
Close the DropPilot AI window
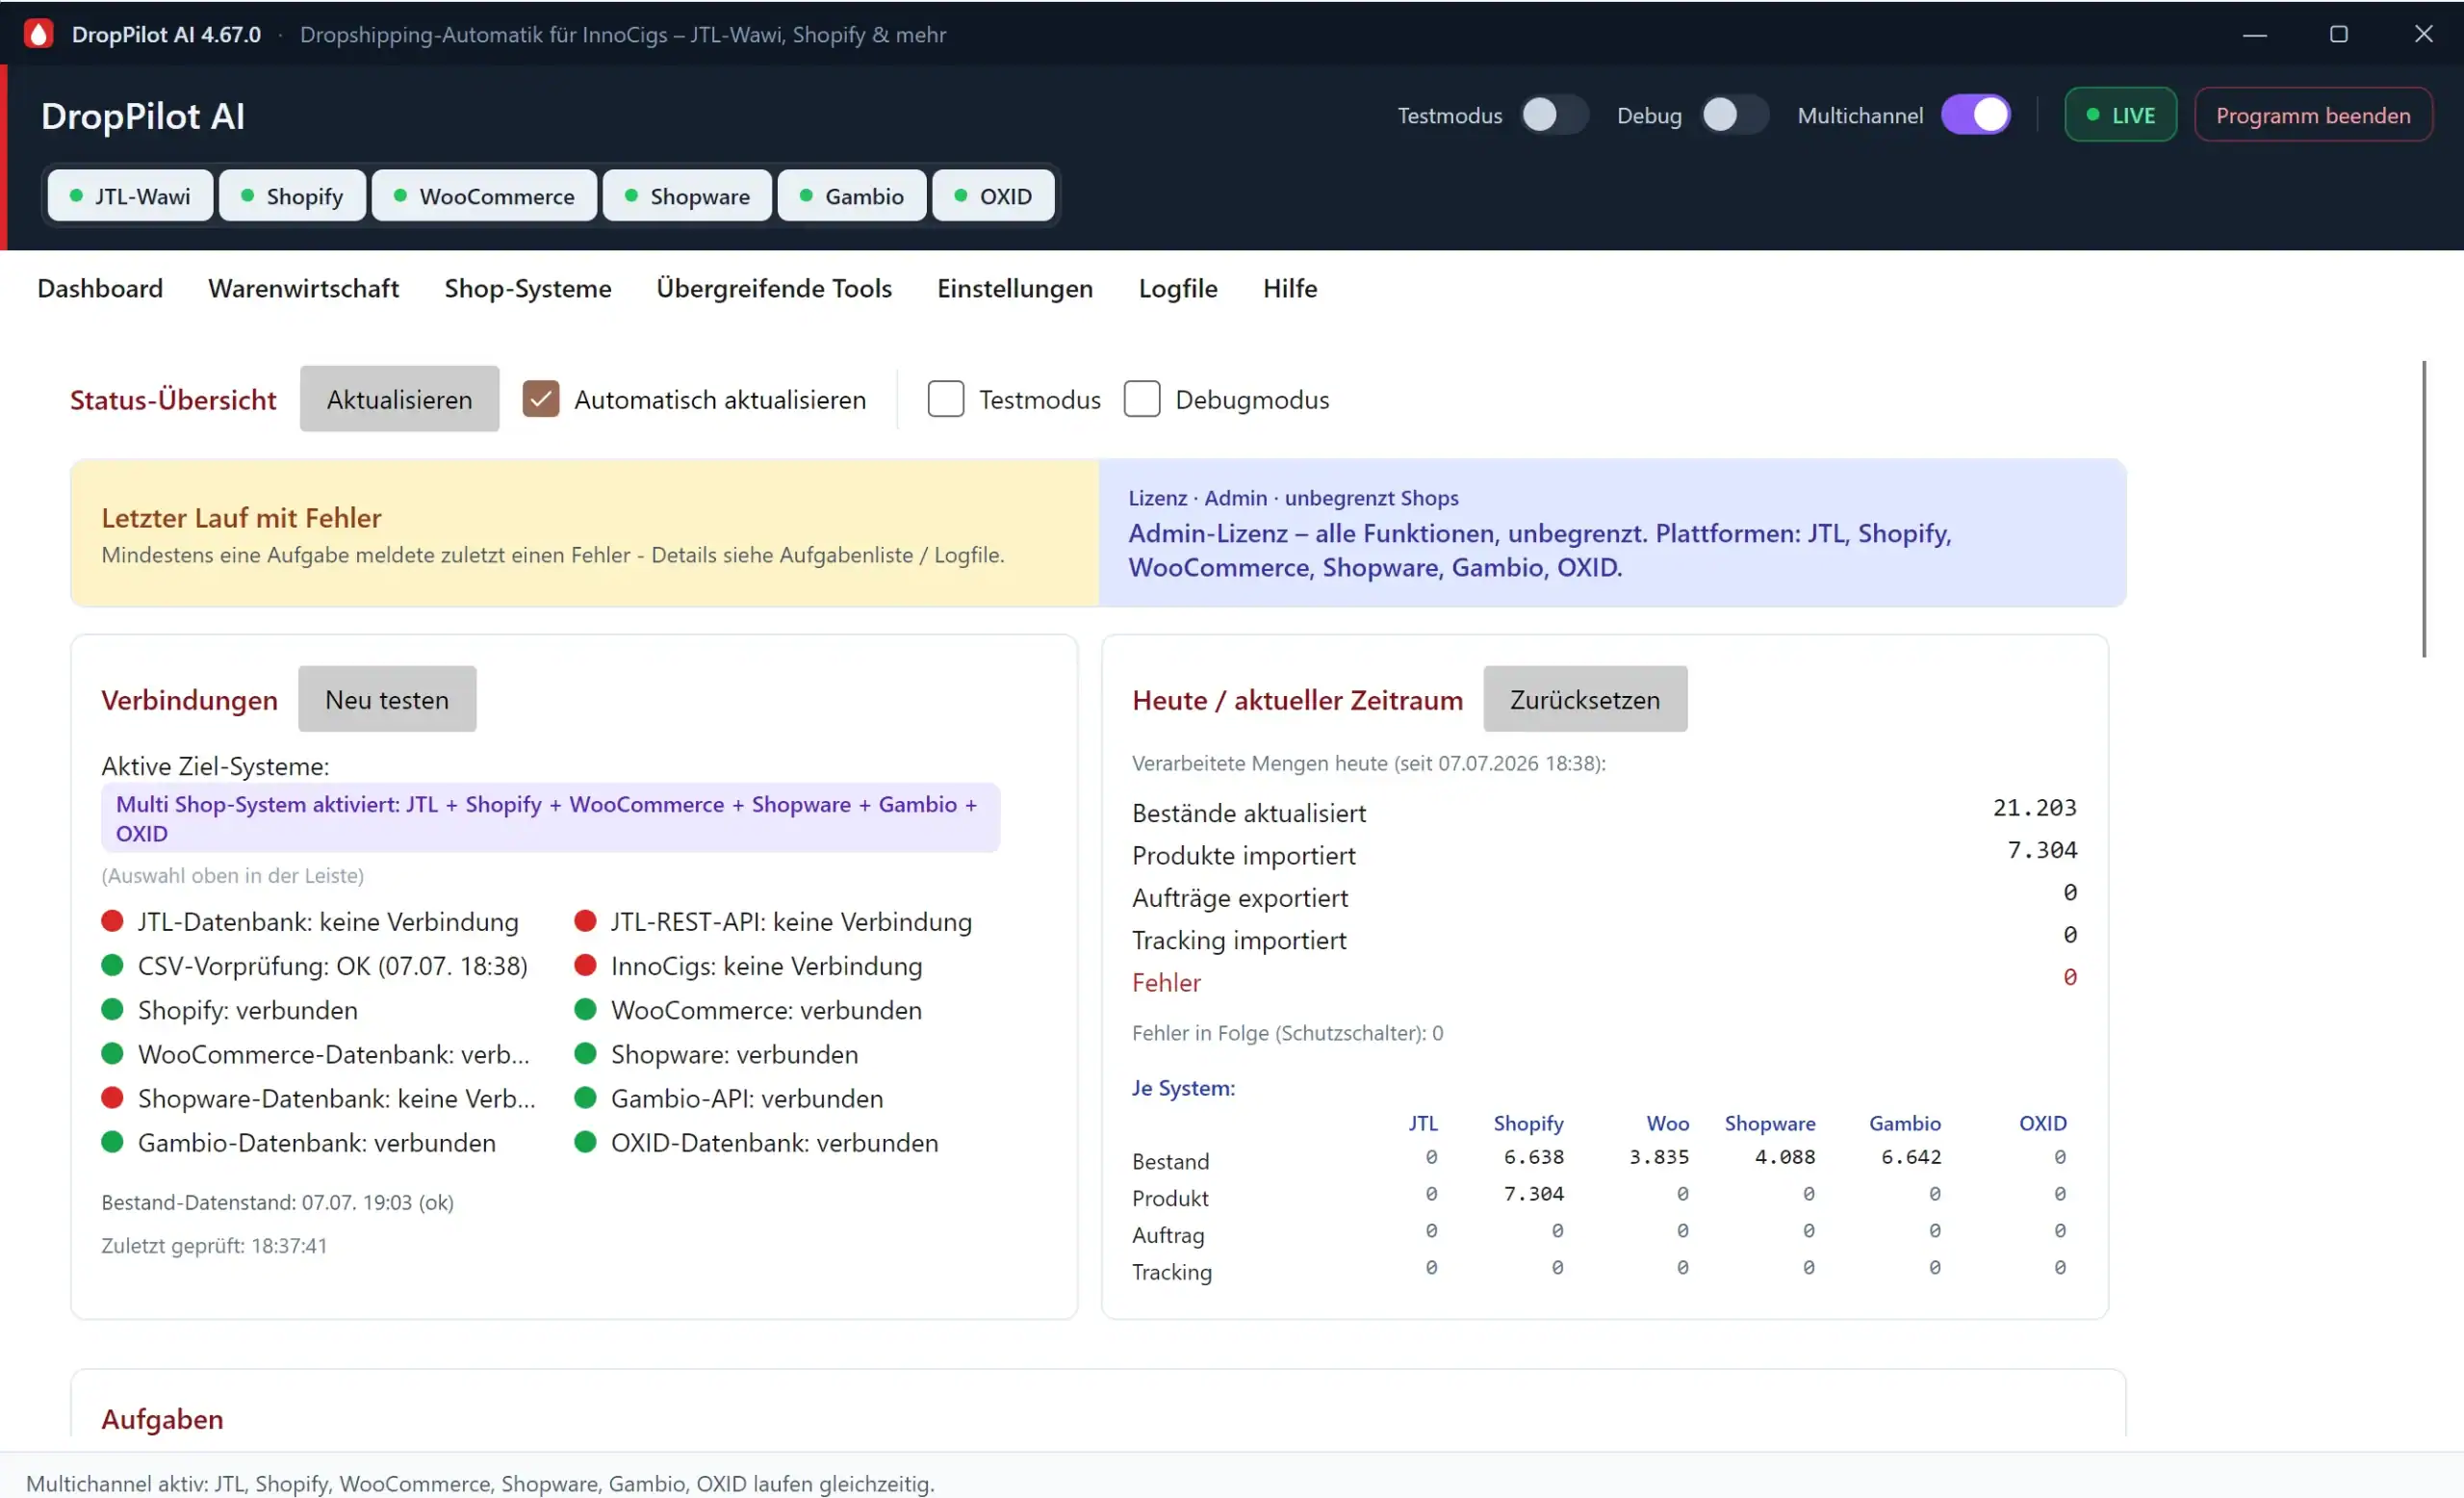click(2423, 34)
